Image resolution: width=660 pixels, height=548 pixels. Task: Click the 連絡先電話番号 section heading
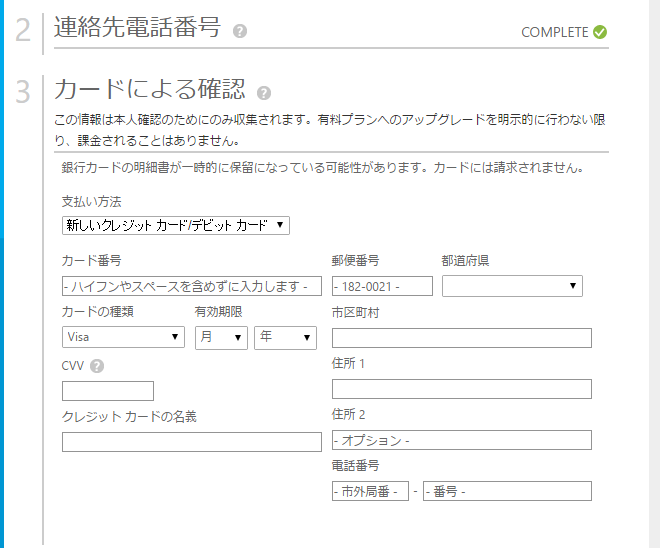137,28
